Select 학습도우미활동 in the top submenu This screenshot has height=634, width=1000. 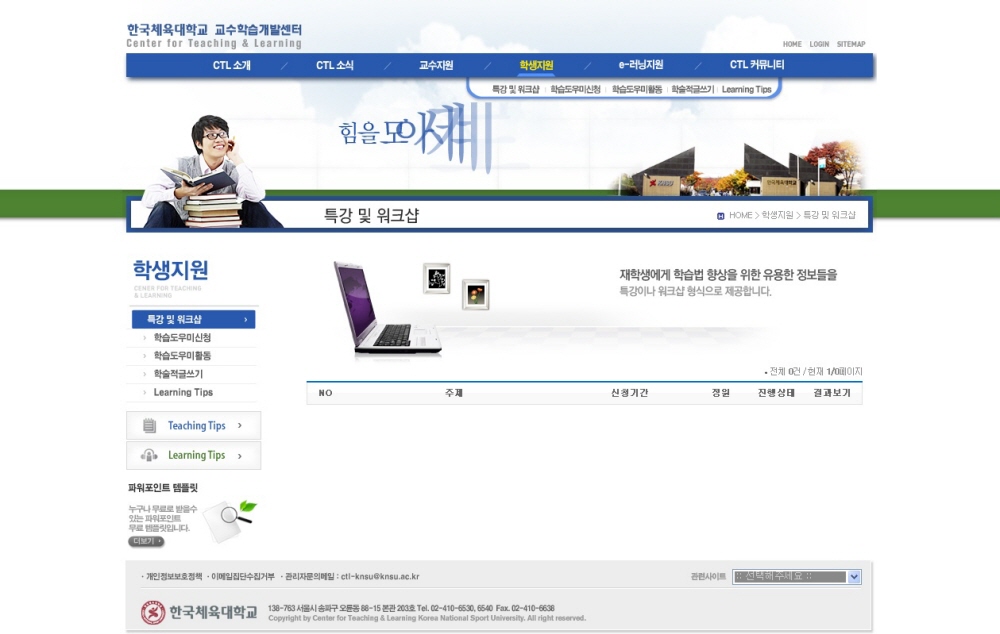coord(637,90)
